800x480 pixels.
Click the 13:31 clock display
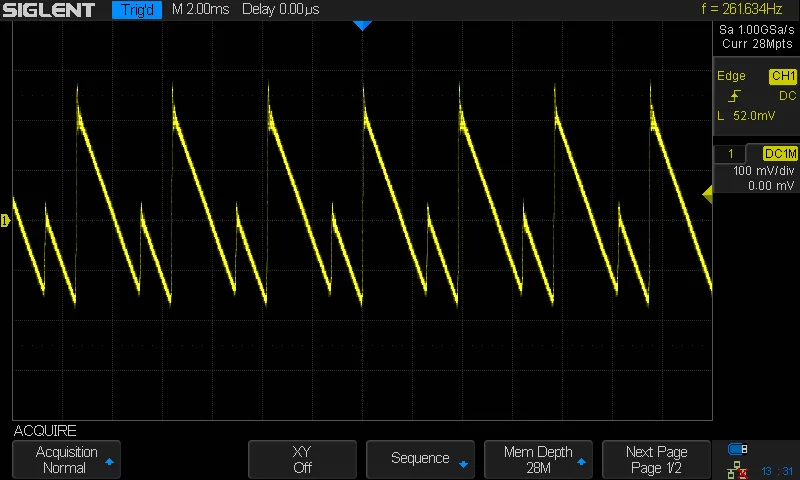click(777, 471)
